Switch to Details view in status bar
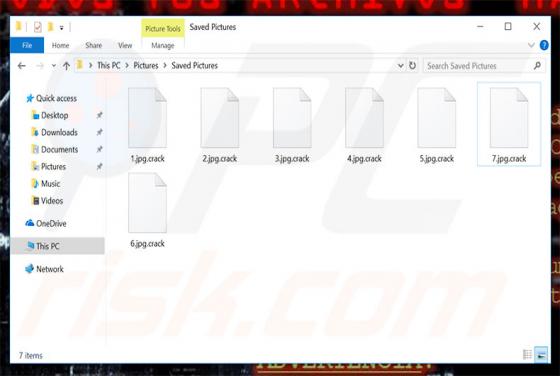 pos(527,355)
